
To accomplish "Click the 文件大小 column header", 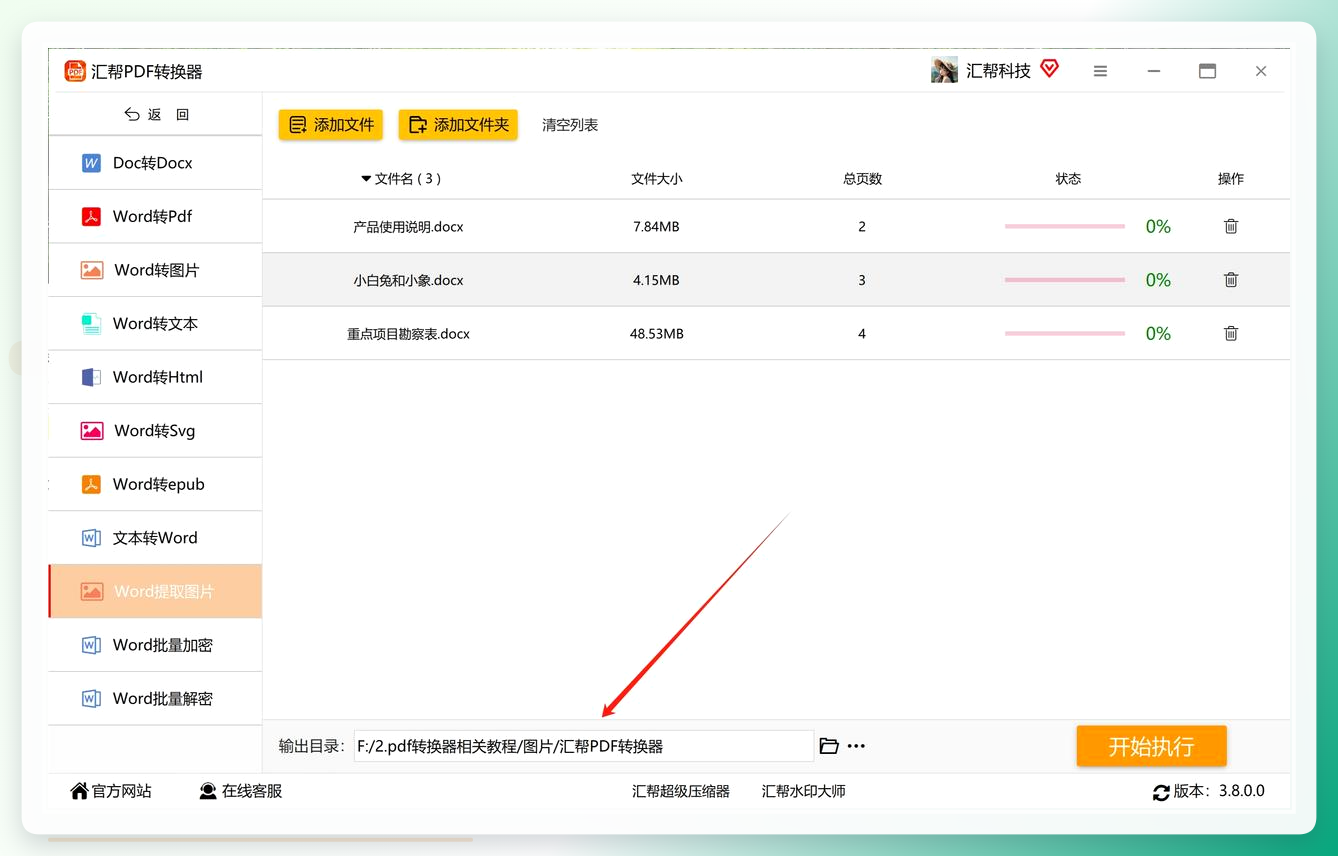I will [x=656, y=179].
